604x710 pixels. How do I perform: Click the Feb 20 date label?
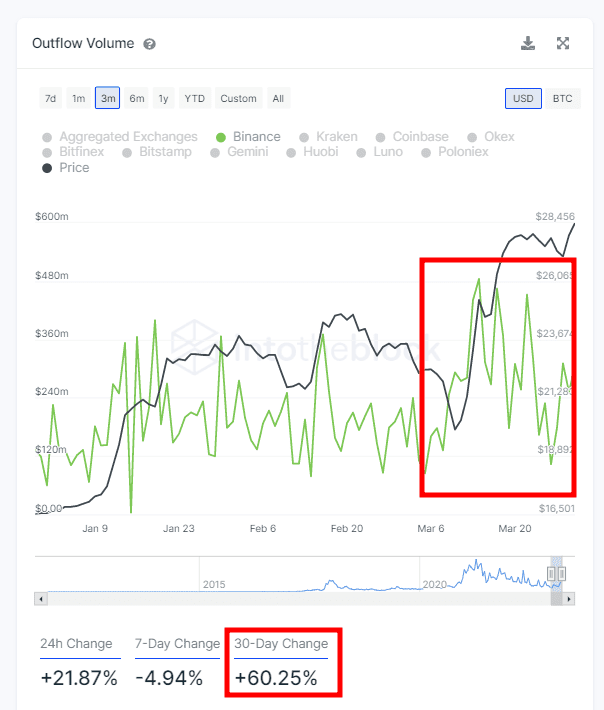[x=347, y=528]
